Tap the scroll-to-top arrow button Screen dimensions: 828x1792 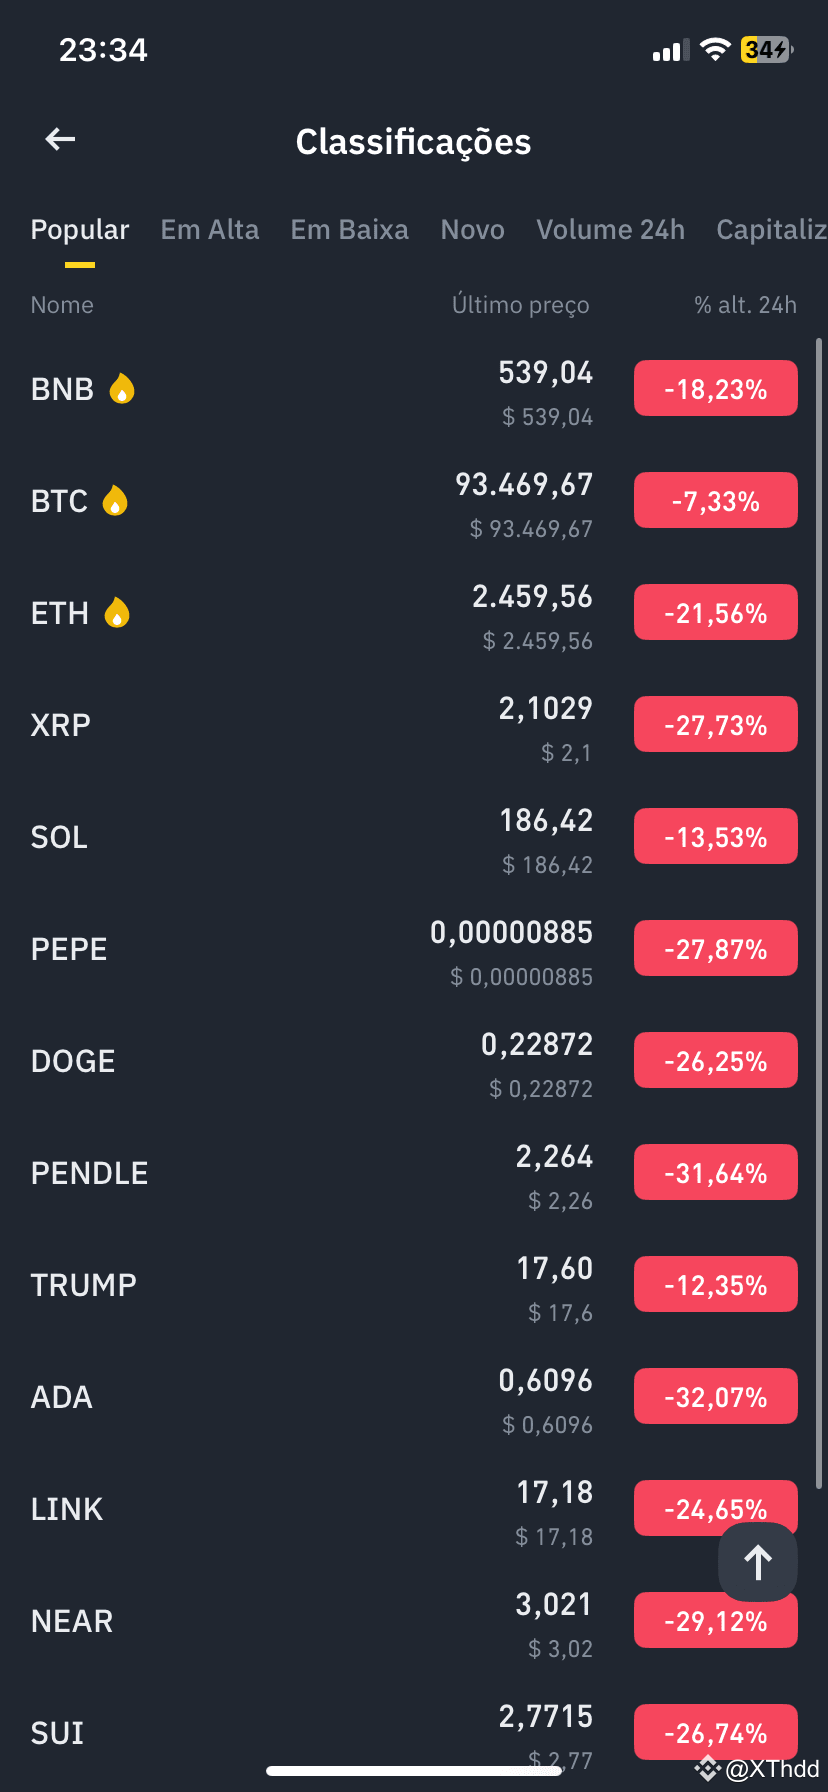758,1562
